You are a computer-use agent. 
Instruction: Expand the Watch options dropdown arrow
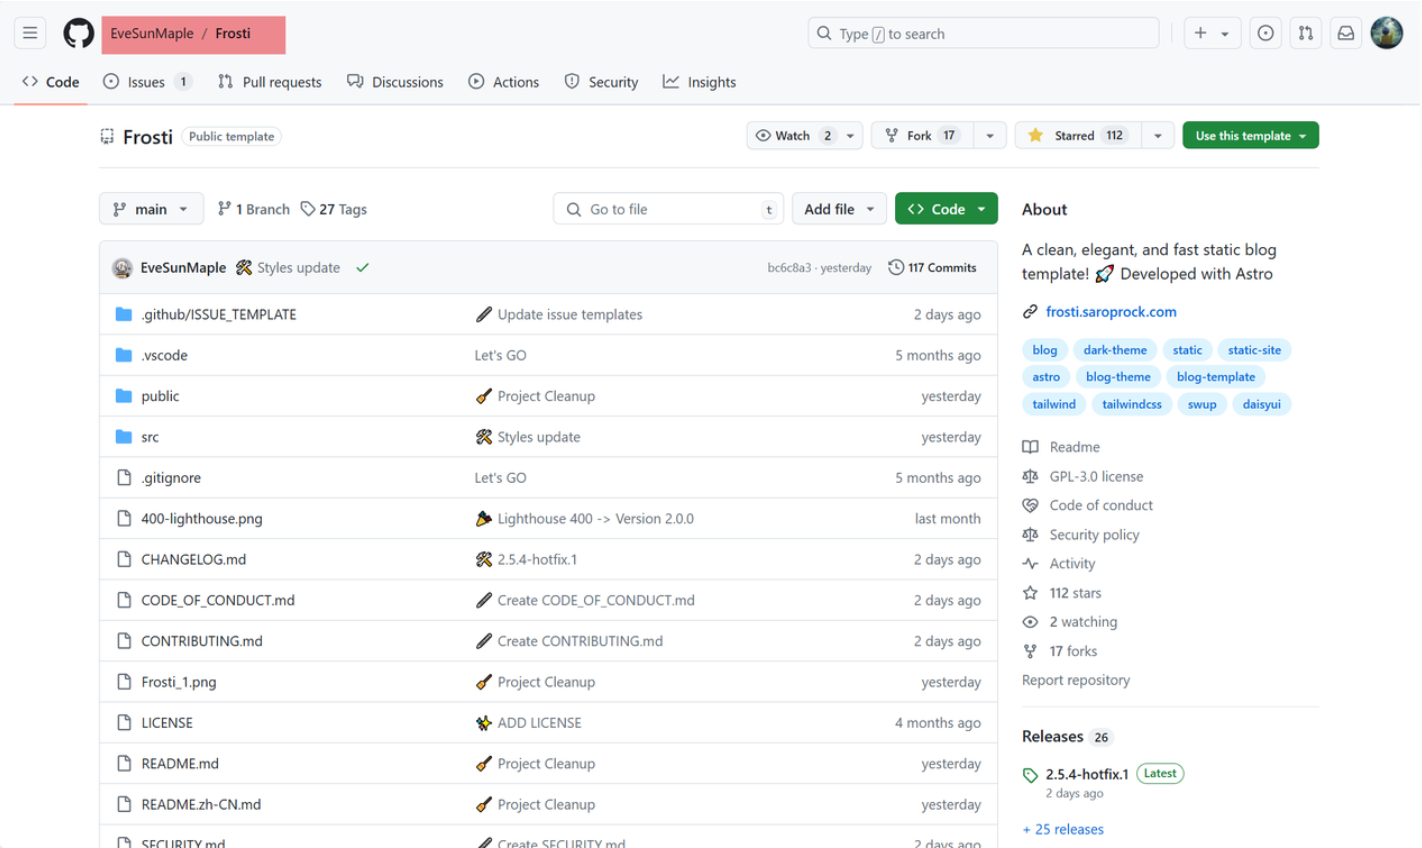click(851, 135)
